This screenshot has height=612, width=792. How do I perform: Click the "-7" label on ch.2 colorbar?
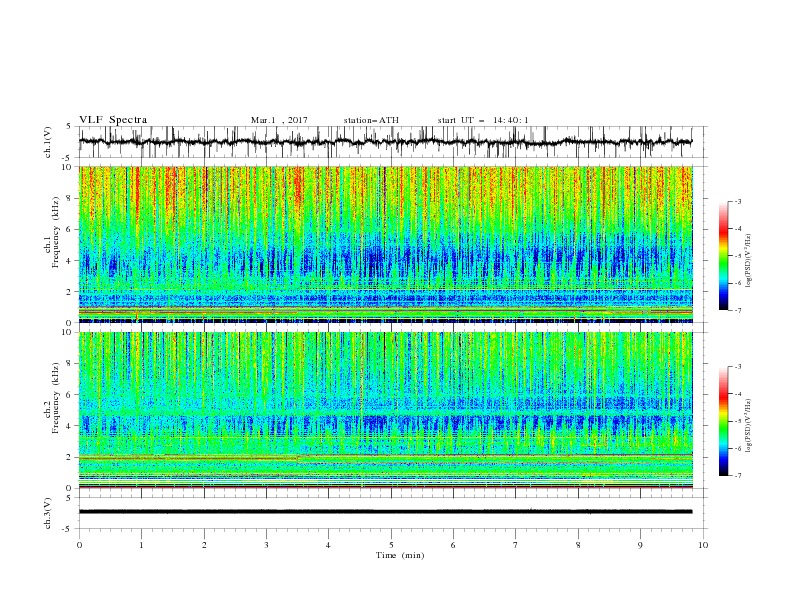click(737, 475)
